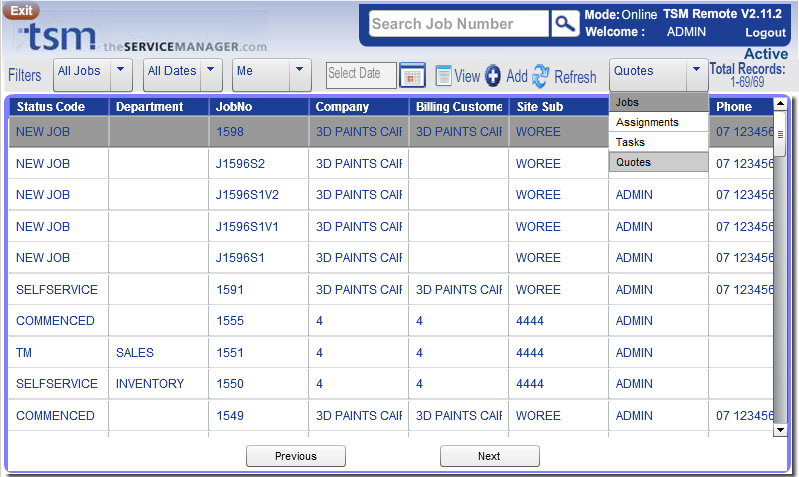Click the vertical scrollbar thumb
Screen dimensions: 799x477
(x=780, y=134)
